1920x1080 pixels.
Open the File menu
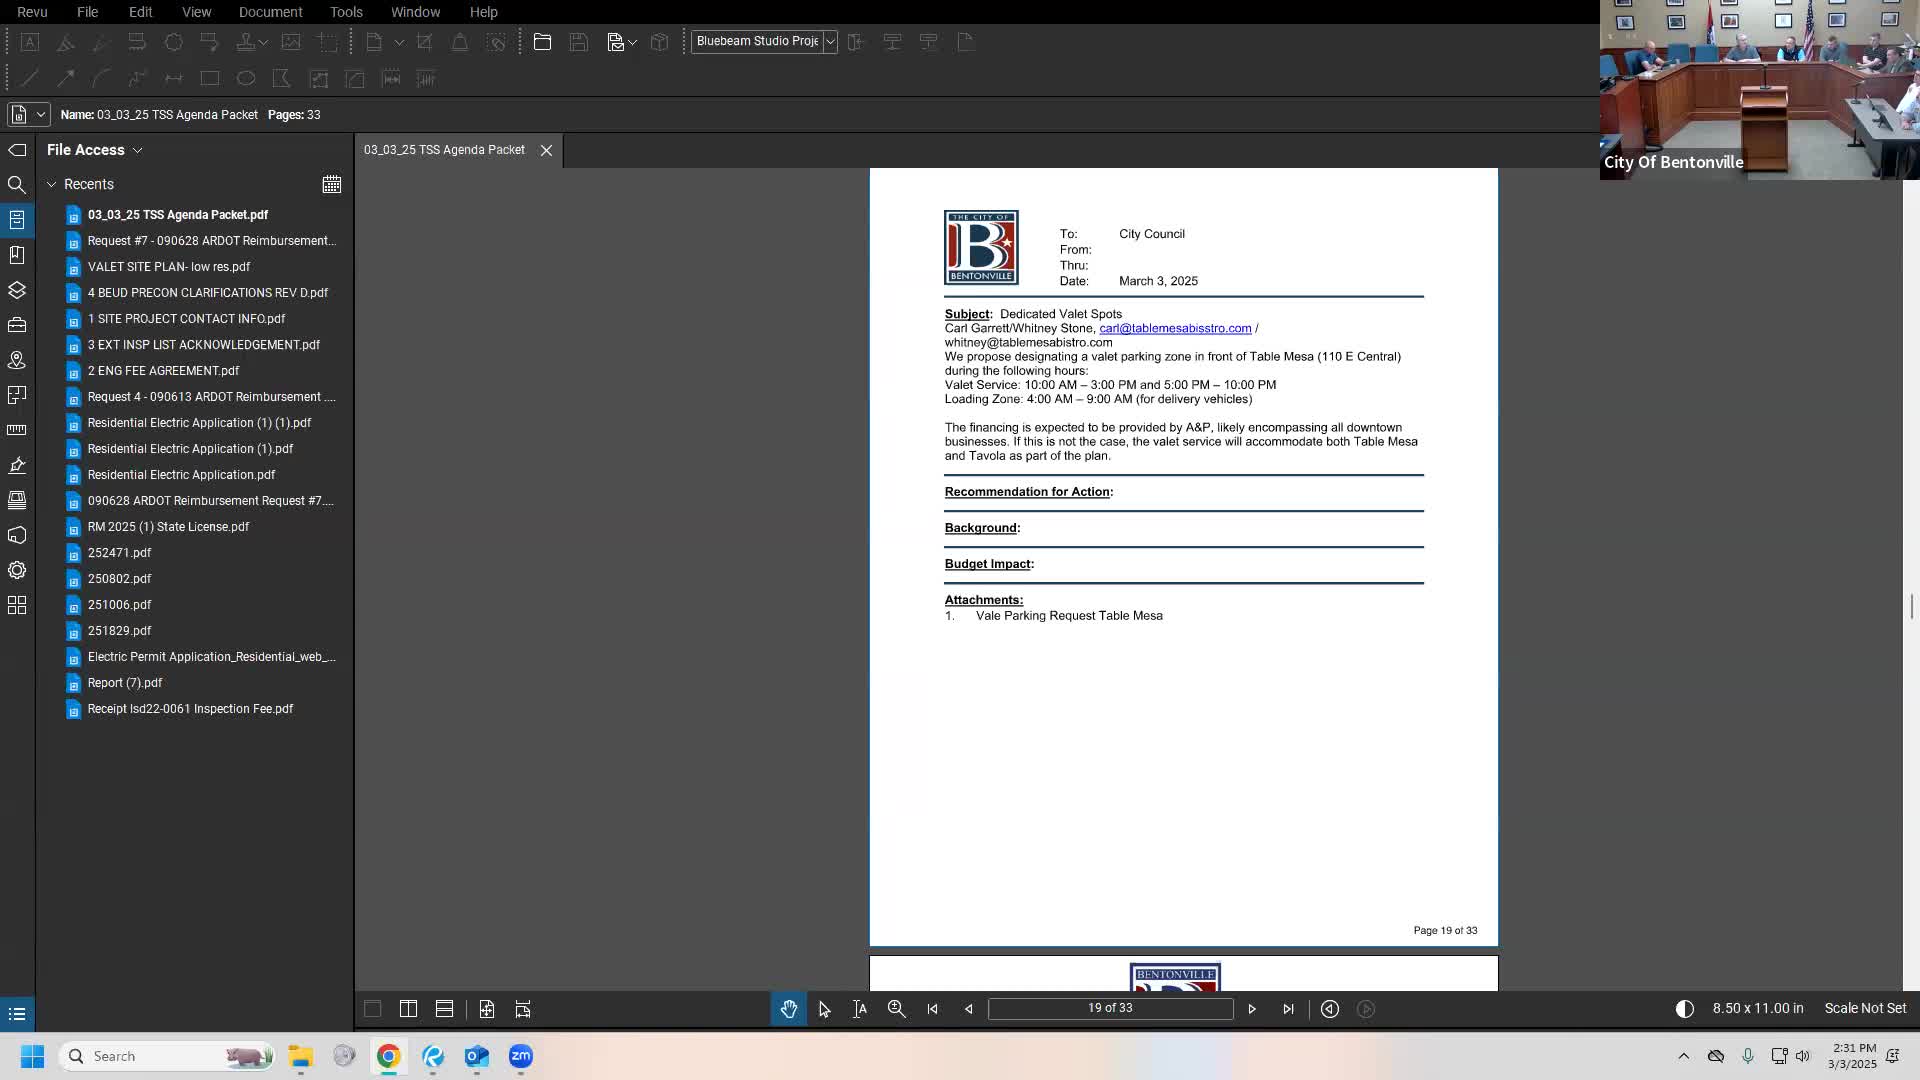coord(88,12)
